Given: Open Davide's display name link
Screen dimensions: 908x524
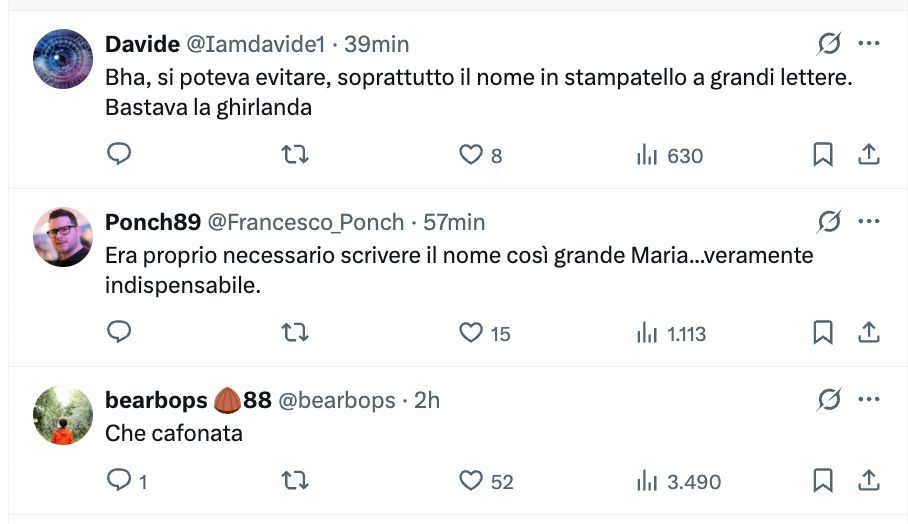Looking at the screenshot, I should click(142, 44).
